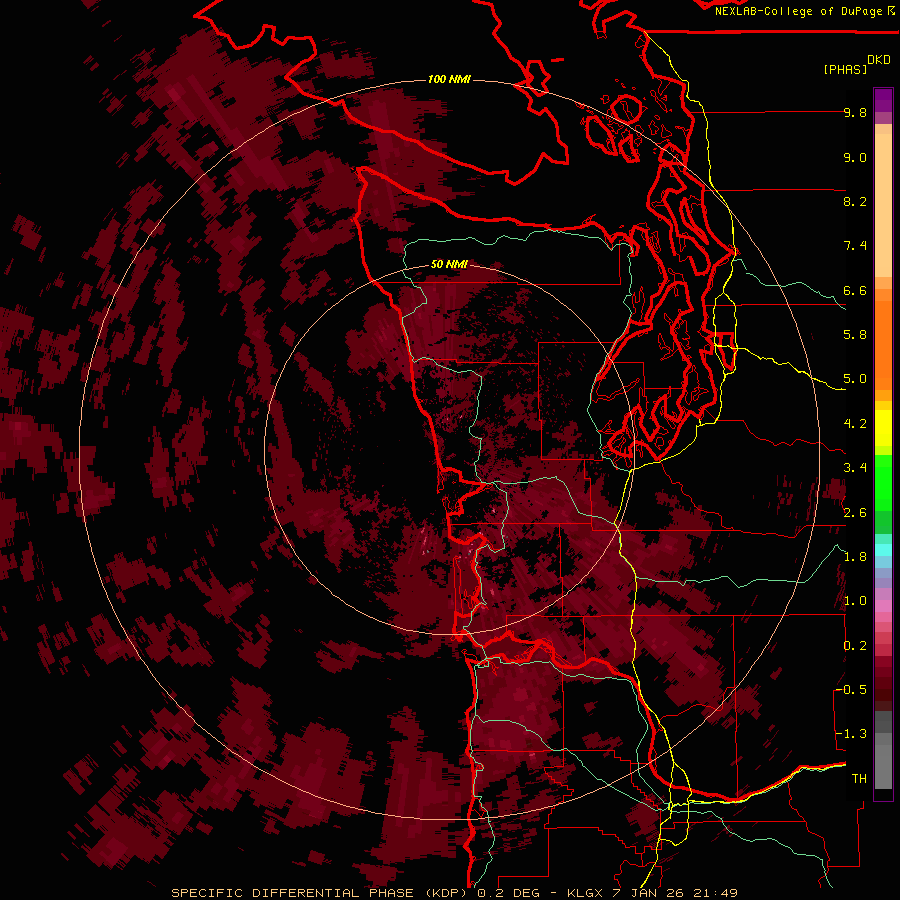Select the 4.2 scale value
Screen dimensions: 900x900
(x=855, y=424)
